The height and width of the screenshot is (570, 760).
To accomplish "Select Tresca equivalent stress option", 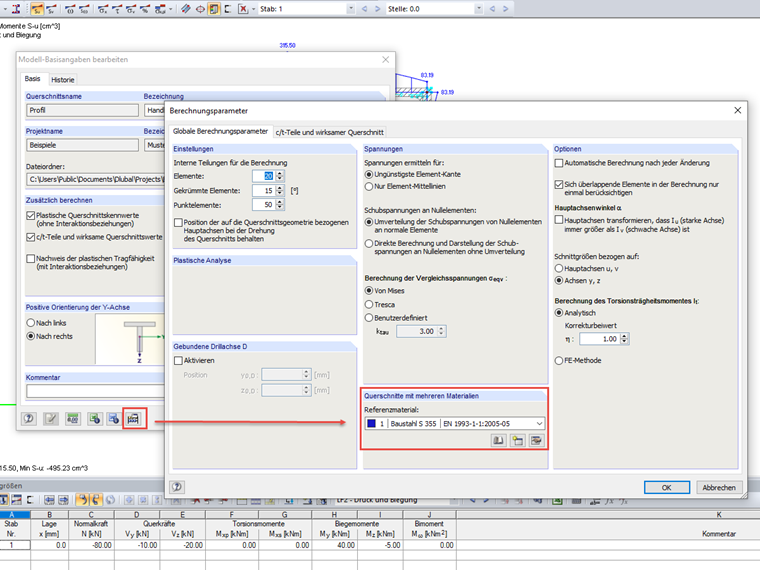I will (369, 304).
